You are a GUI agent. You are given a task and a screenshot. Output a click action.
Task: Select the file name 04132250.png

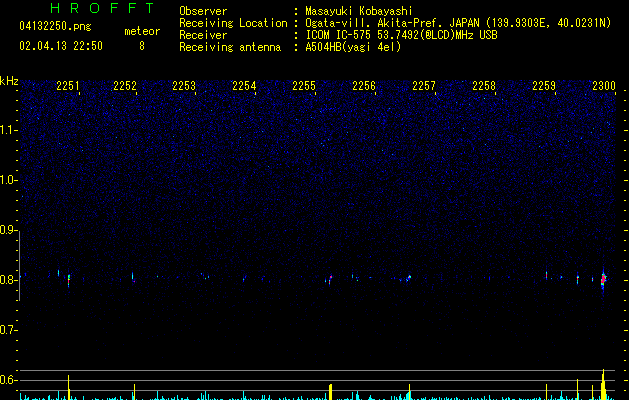pos(55,27)
